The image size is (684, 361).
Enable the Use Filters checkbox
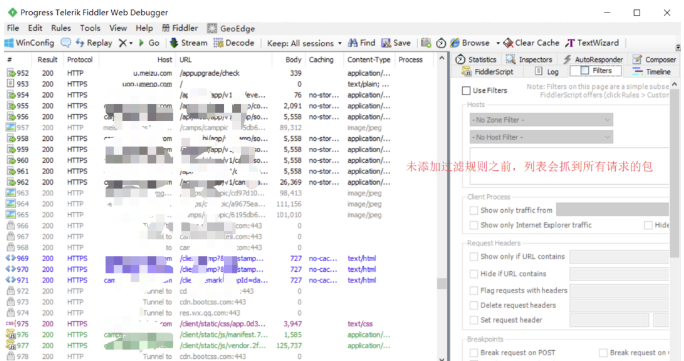click(466, 91)
